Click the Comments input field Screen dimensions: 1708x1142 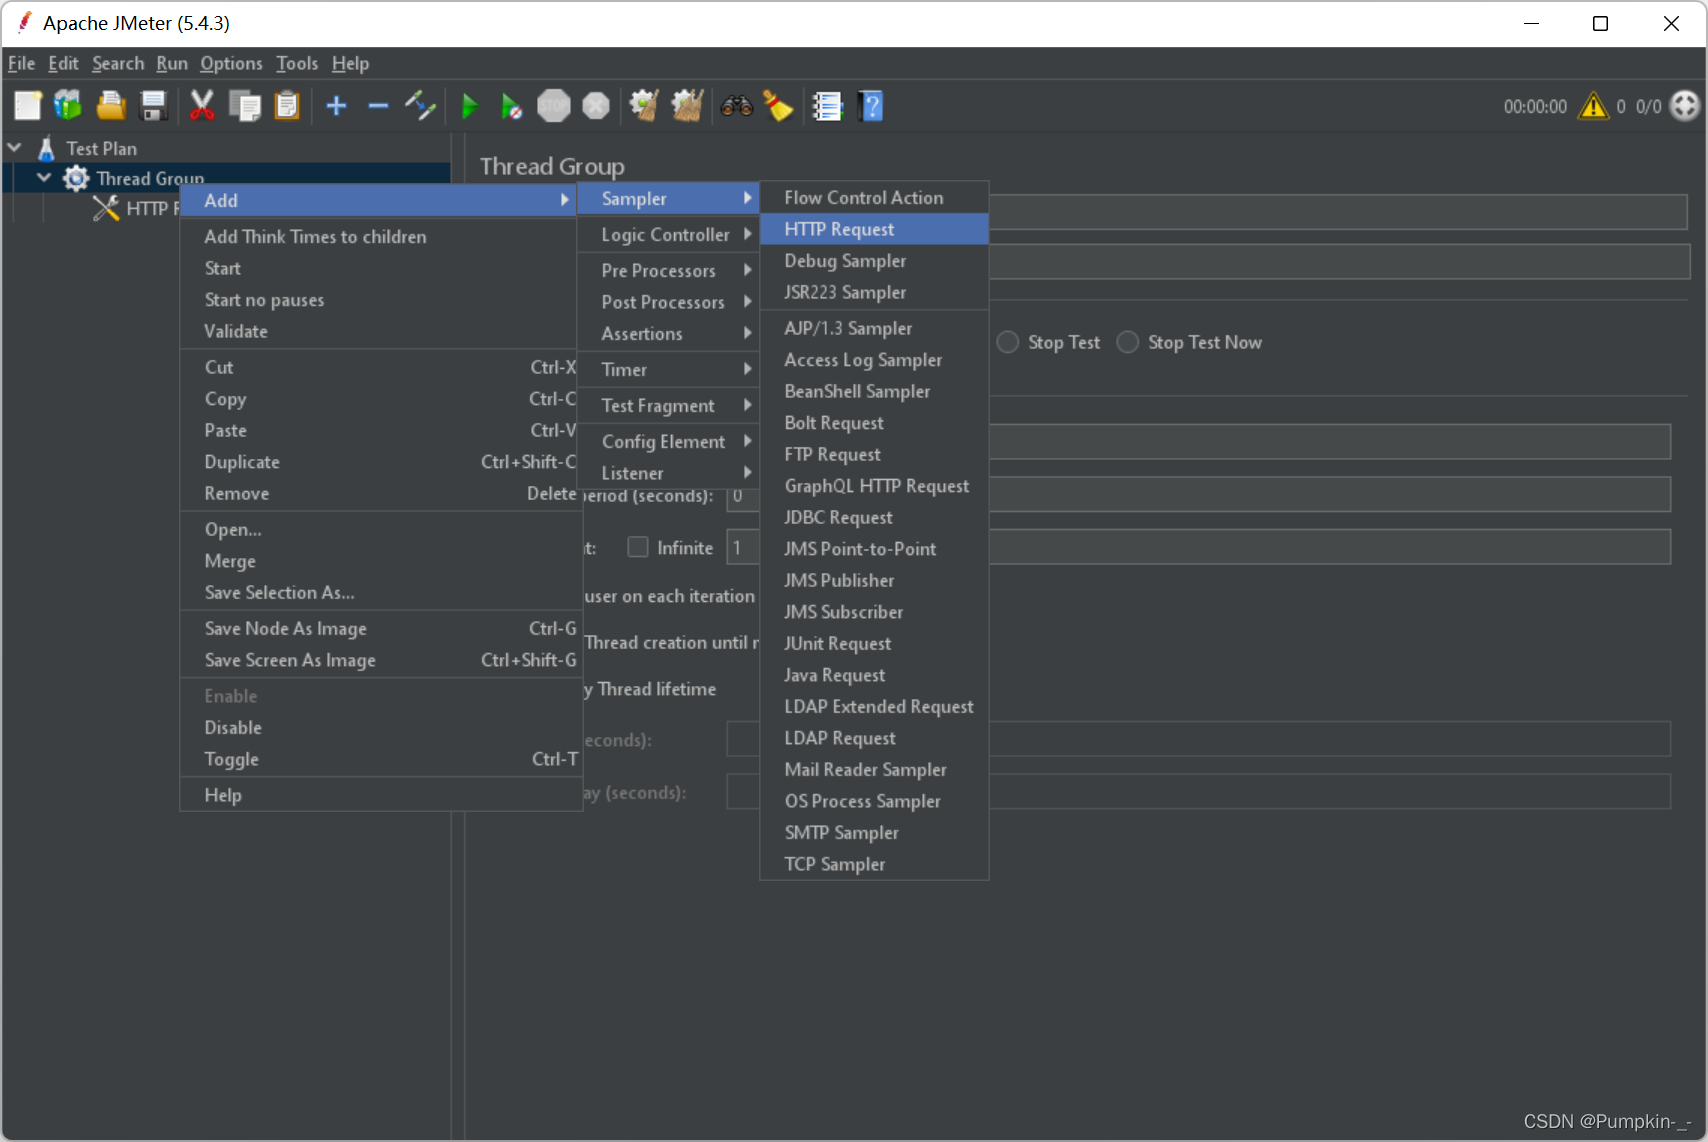1340,262
